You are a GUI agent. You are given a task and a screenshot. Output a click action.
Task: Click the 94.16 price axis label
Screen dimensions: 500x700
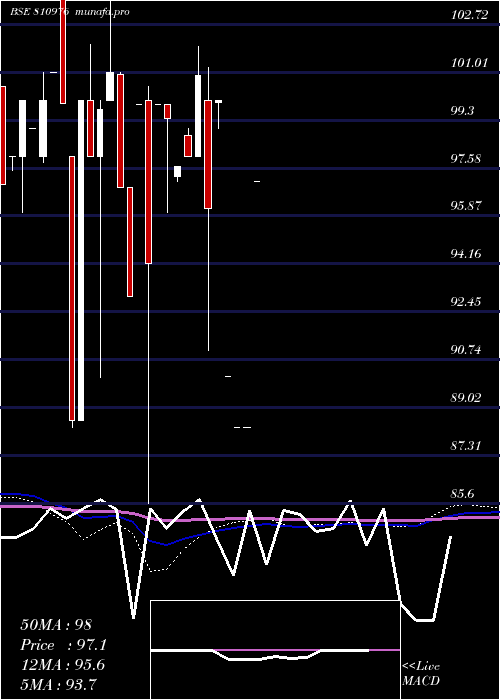coord(466,254)
